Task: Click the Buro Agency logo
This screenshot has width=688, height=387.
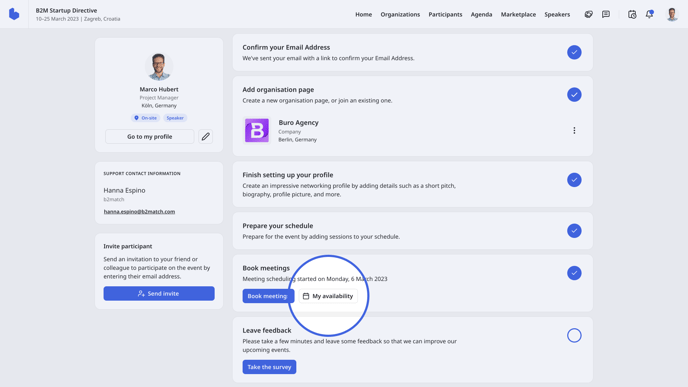Action: click(257, 130)
